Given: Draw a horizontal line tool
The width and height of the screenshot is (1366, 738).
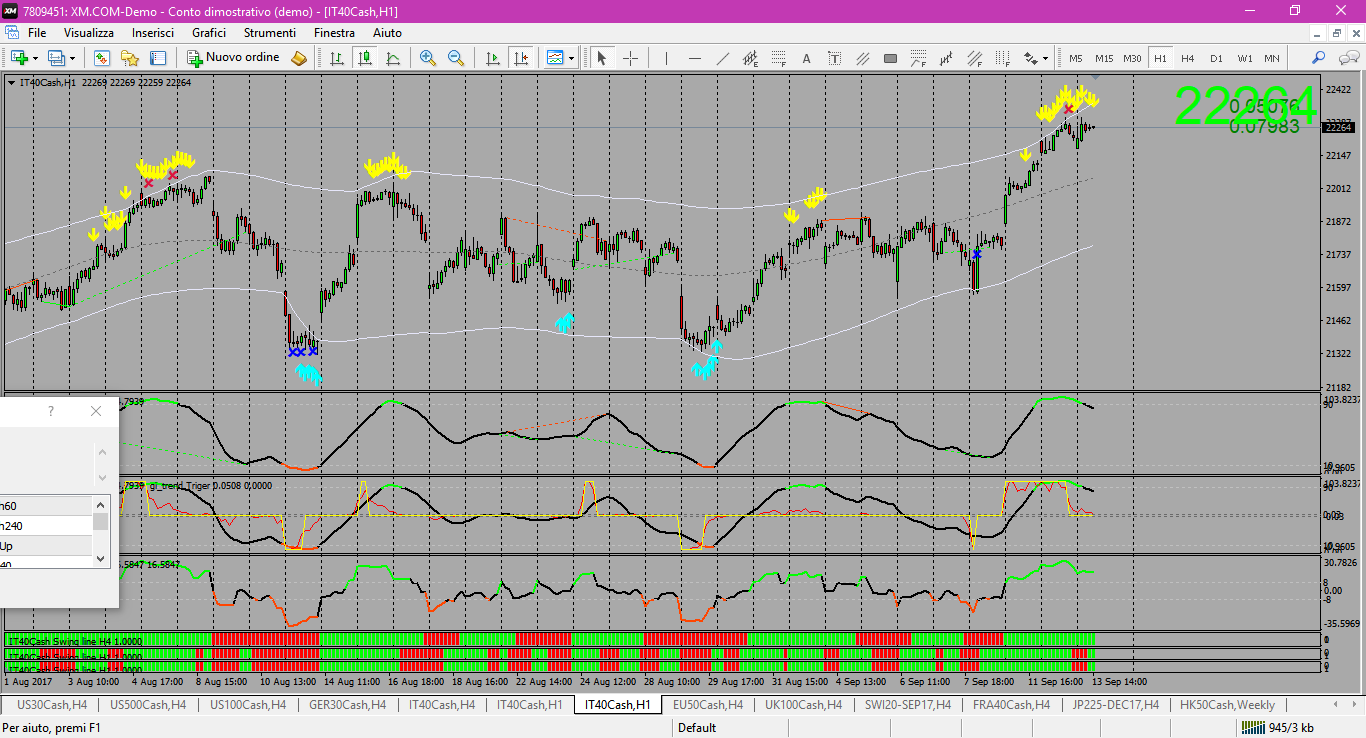Looking at the screenshot, I should [694, 58].
